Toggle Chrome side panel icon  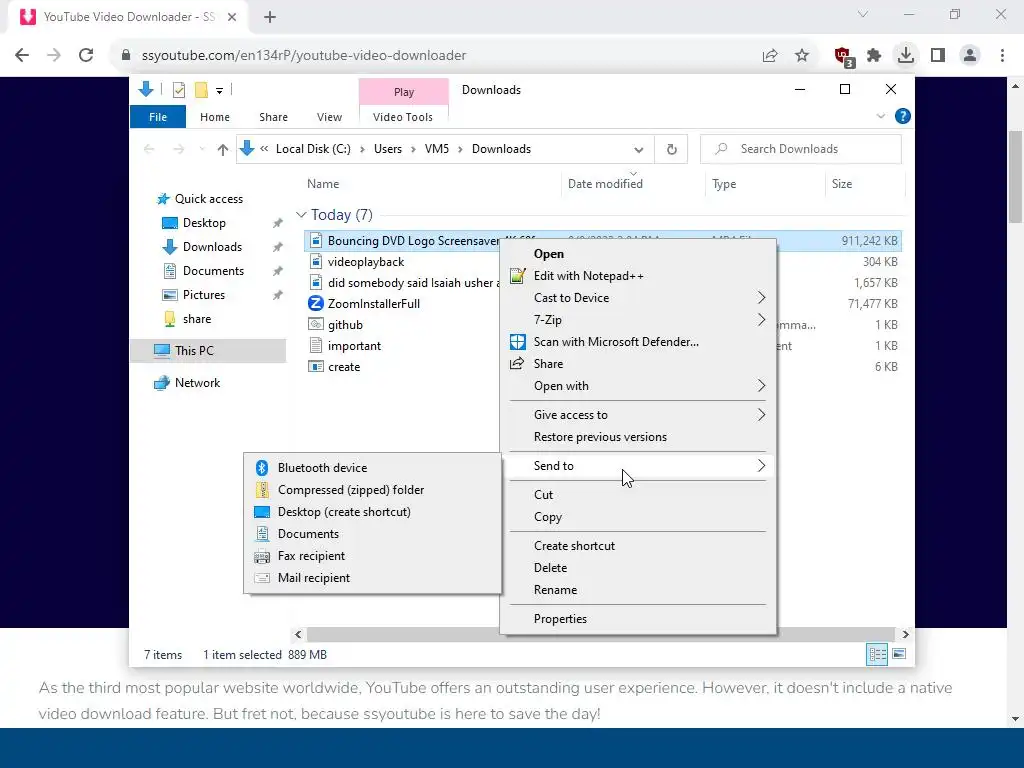pyautogui.click(x=938, y=56)
